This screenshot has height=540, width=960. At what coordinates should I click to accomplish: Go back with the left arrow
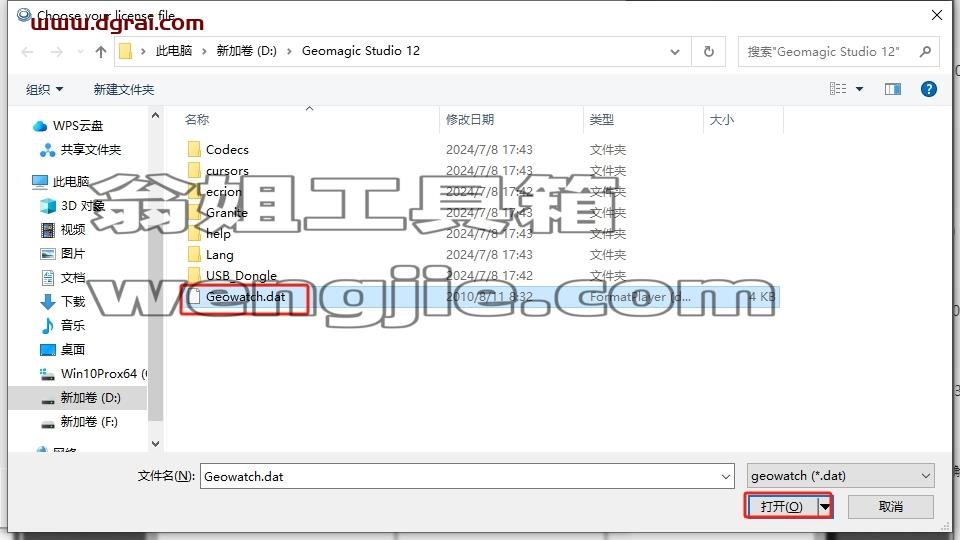click(28, 52)
